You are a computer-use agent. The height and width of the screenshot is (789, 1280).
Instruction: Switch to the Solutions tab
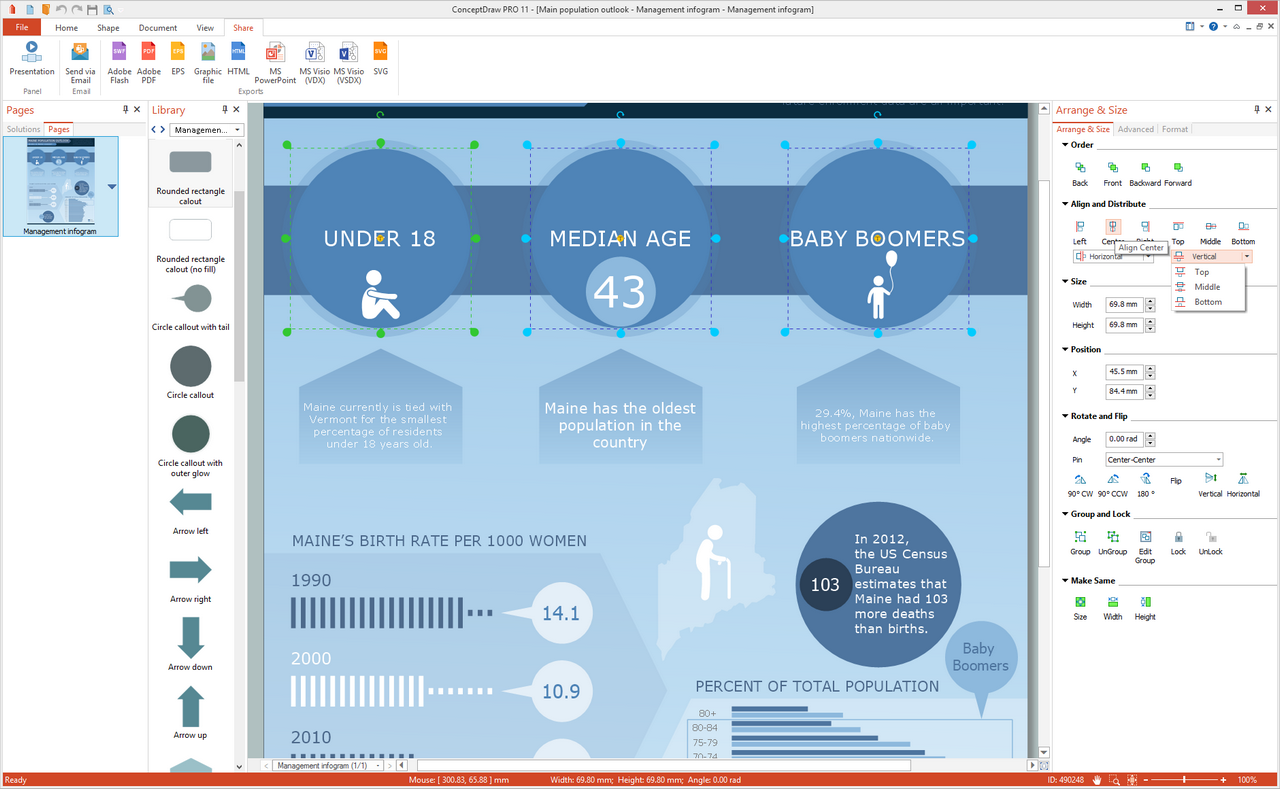click(x=23, y=129)
